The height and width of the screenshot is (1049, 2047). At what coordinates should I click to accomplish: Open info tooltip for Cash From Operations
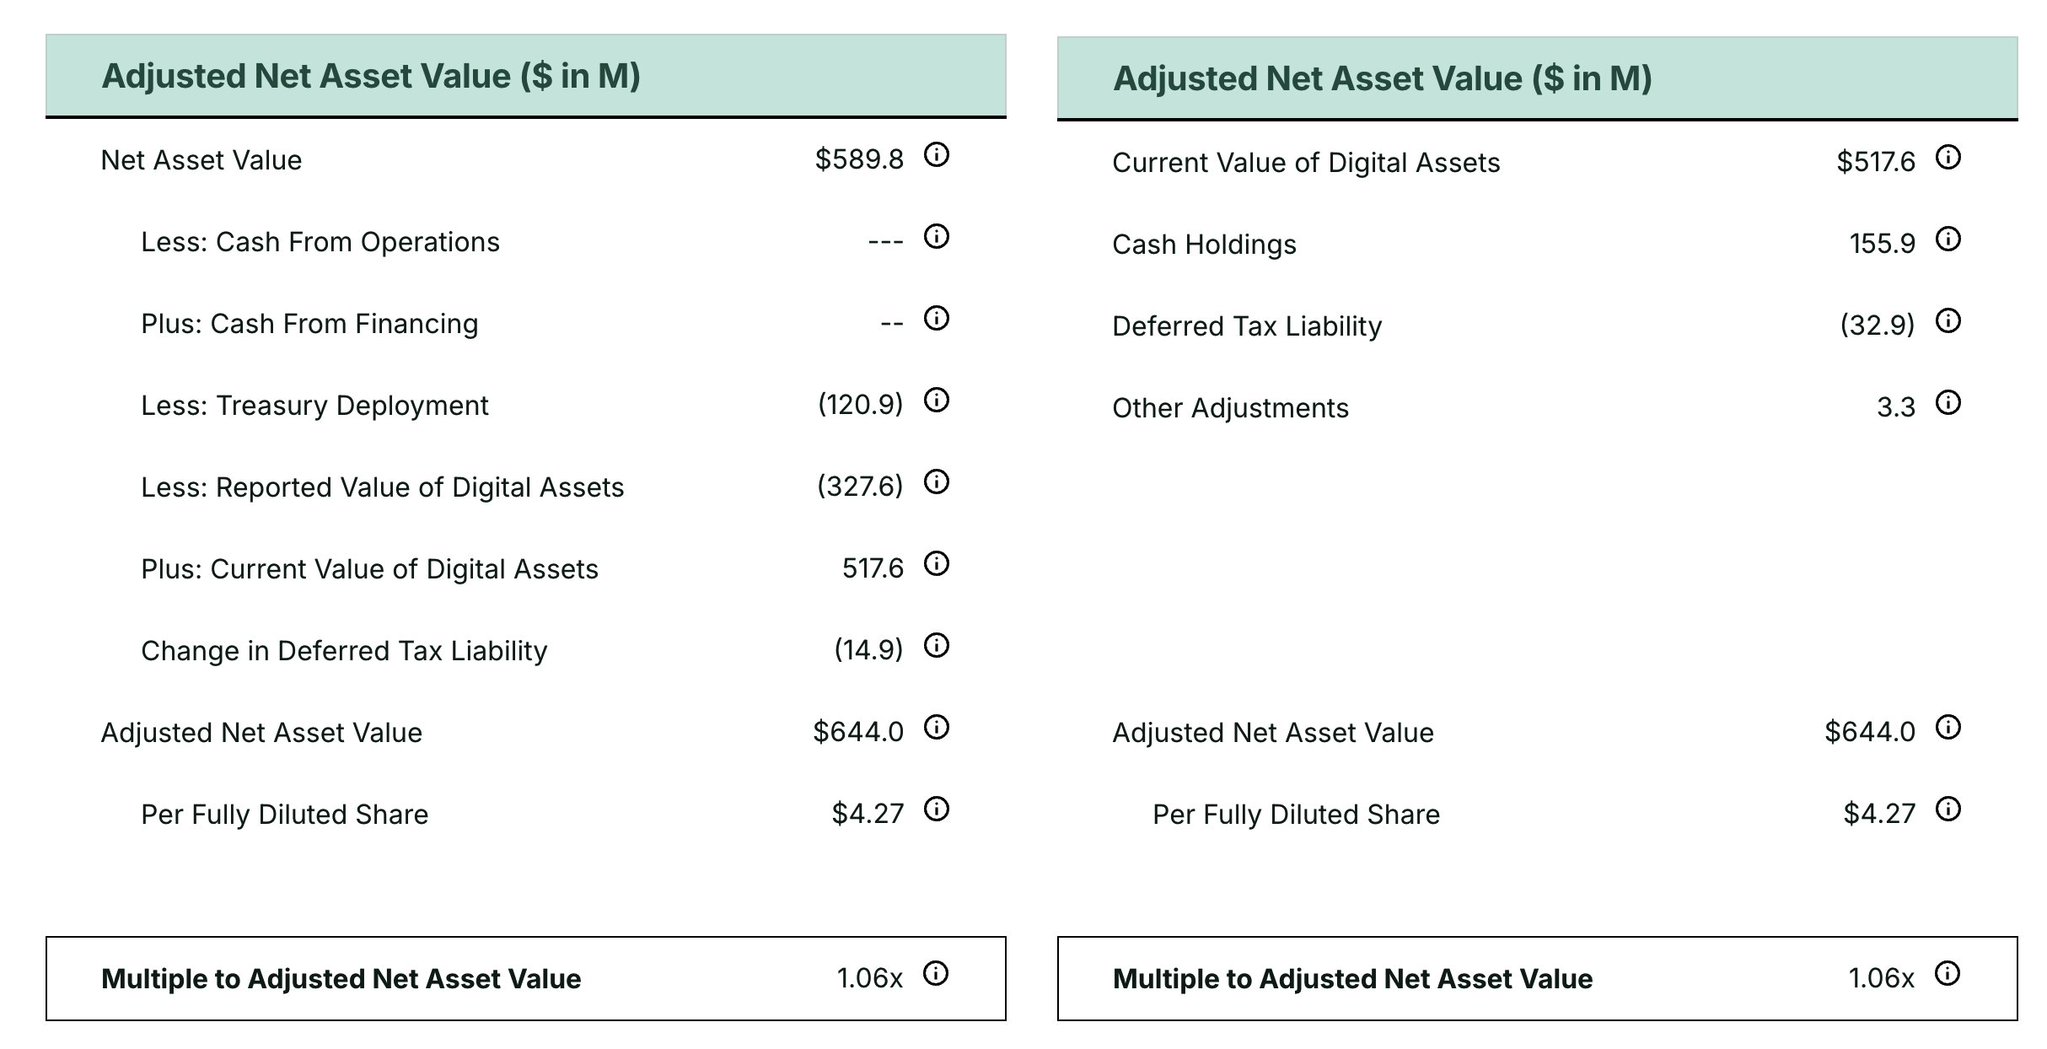(x=936, y=237)
